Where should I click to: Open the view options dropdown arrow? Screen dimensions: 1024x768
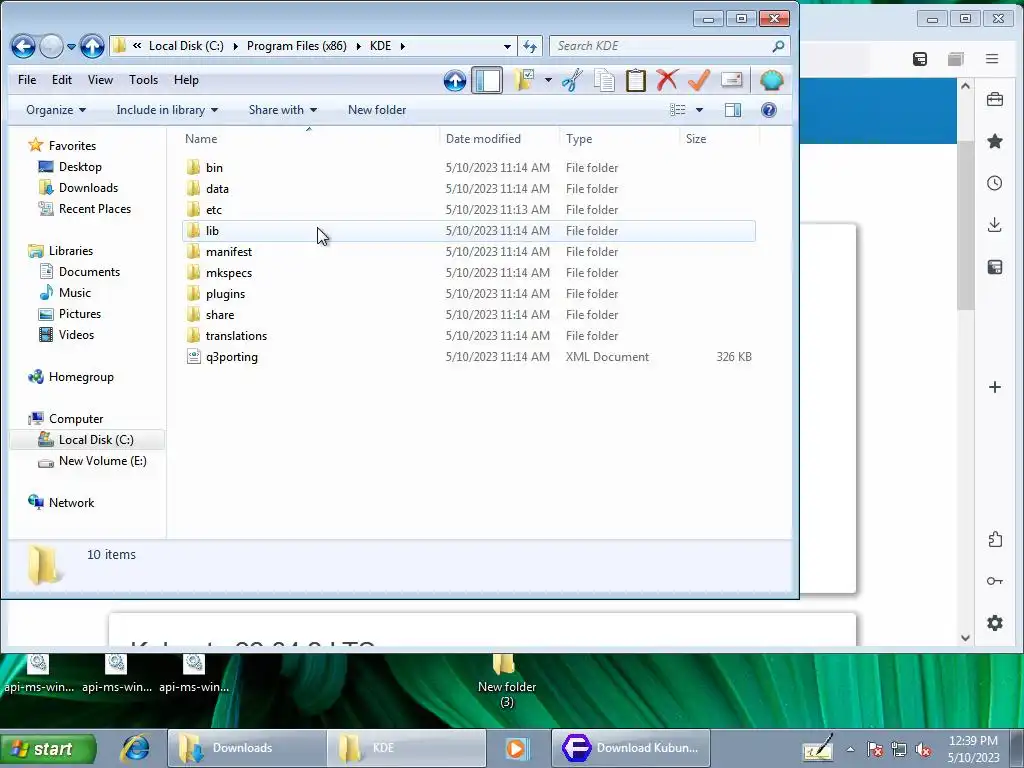tap(699, 110)
